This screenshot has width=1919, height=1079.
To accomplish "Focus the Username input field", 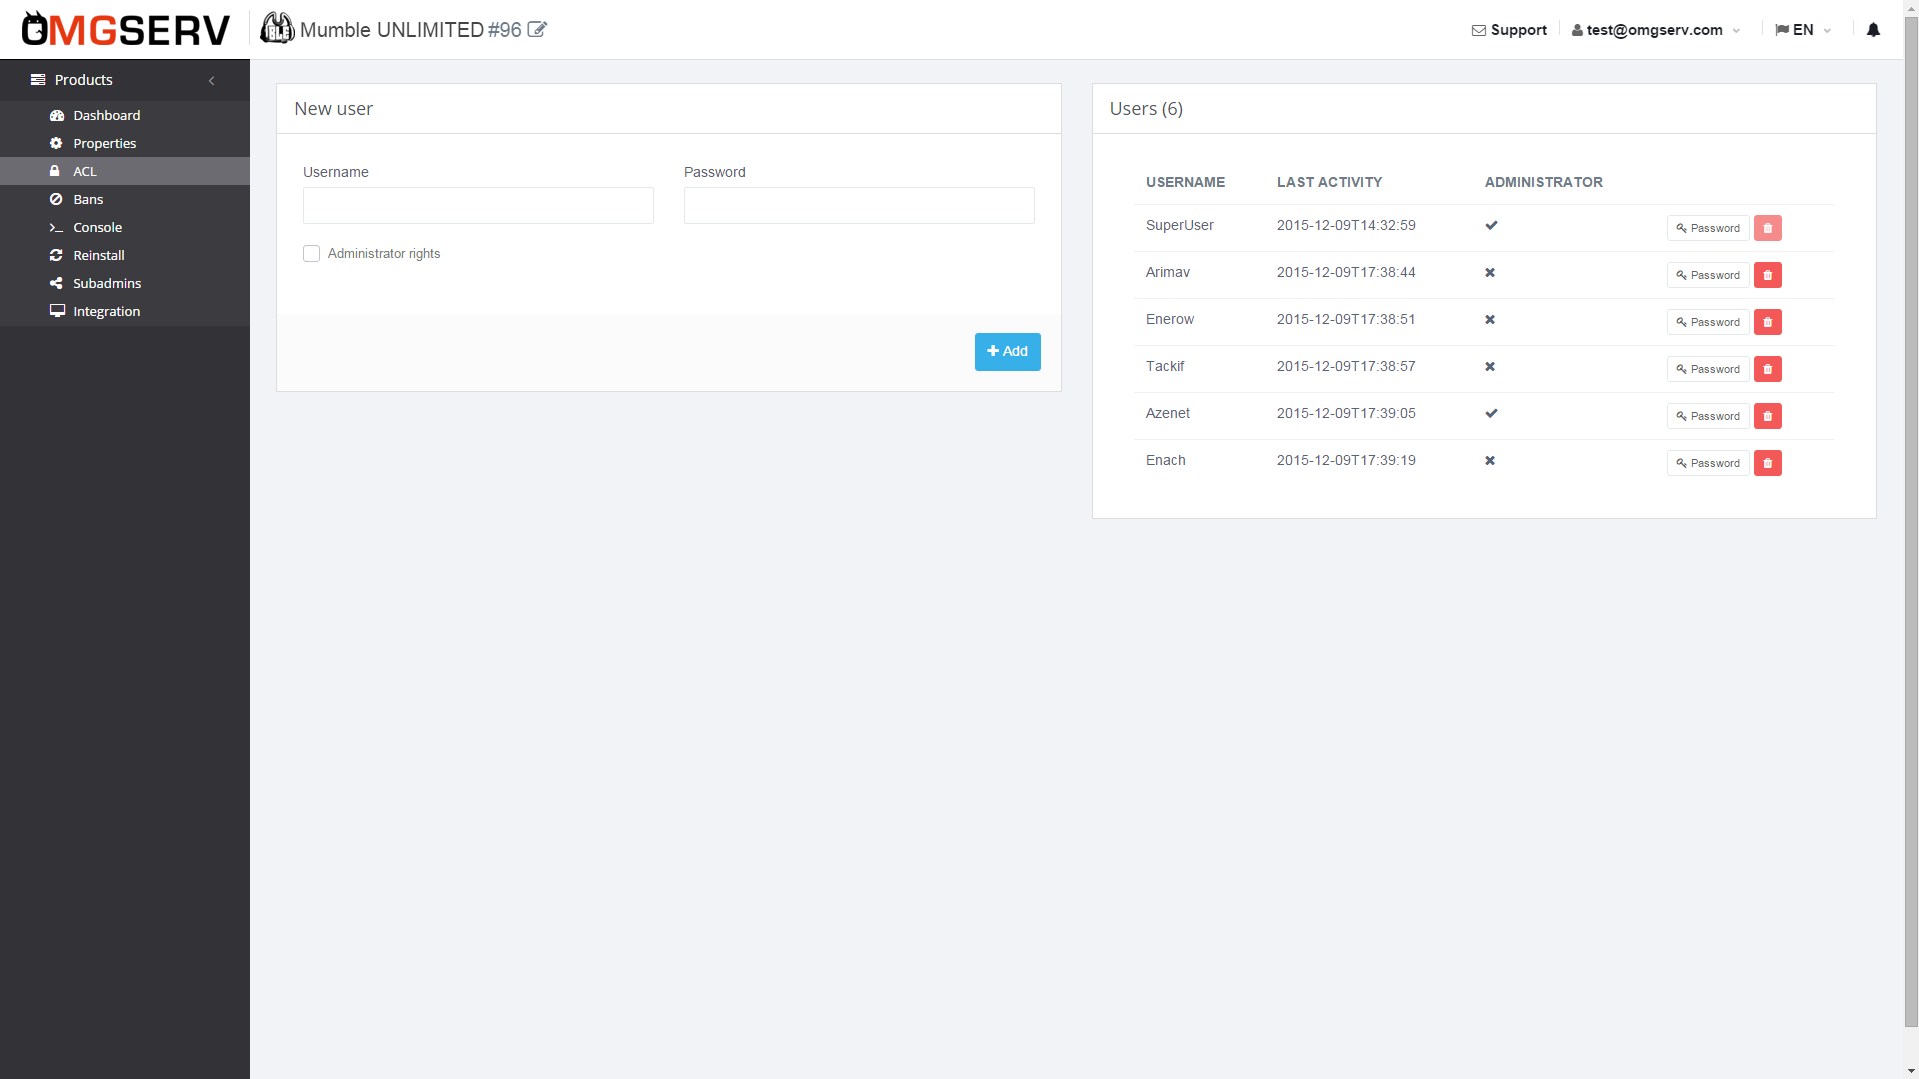I will tap(478, 206).
